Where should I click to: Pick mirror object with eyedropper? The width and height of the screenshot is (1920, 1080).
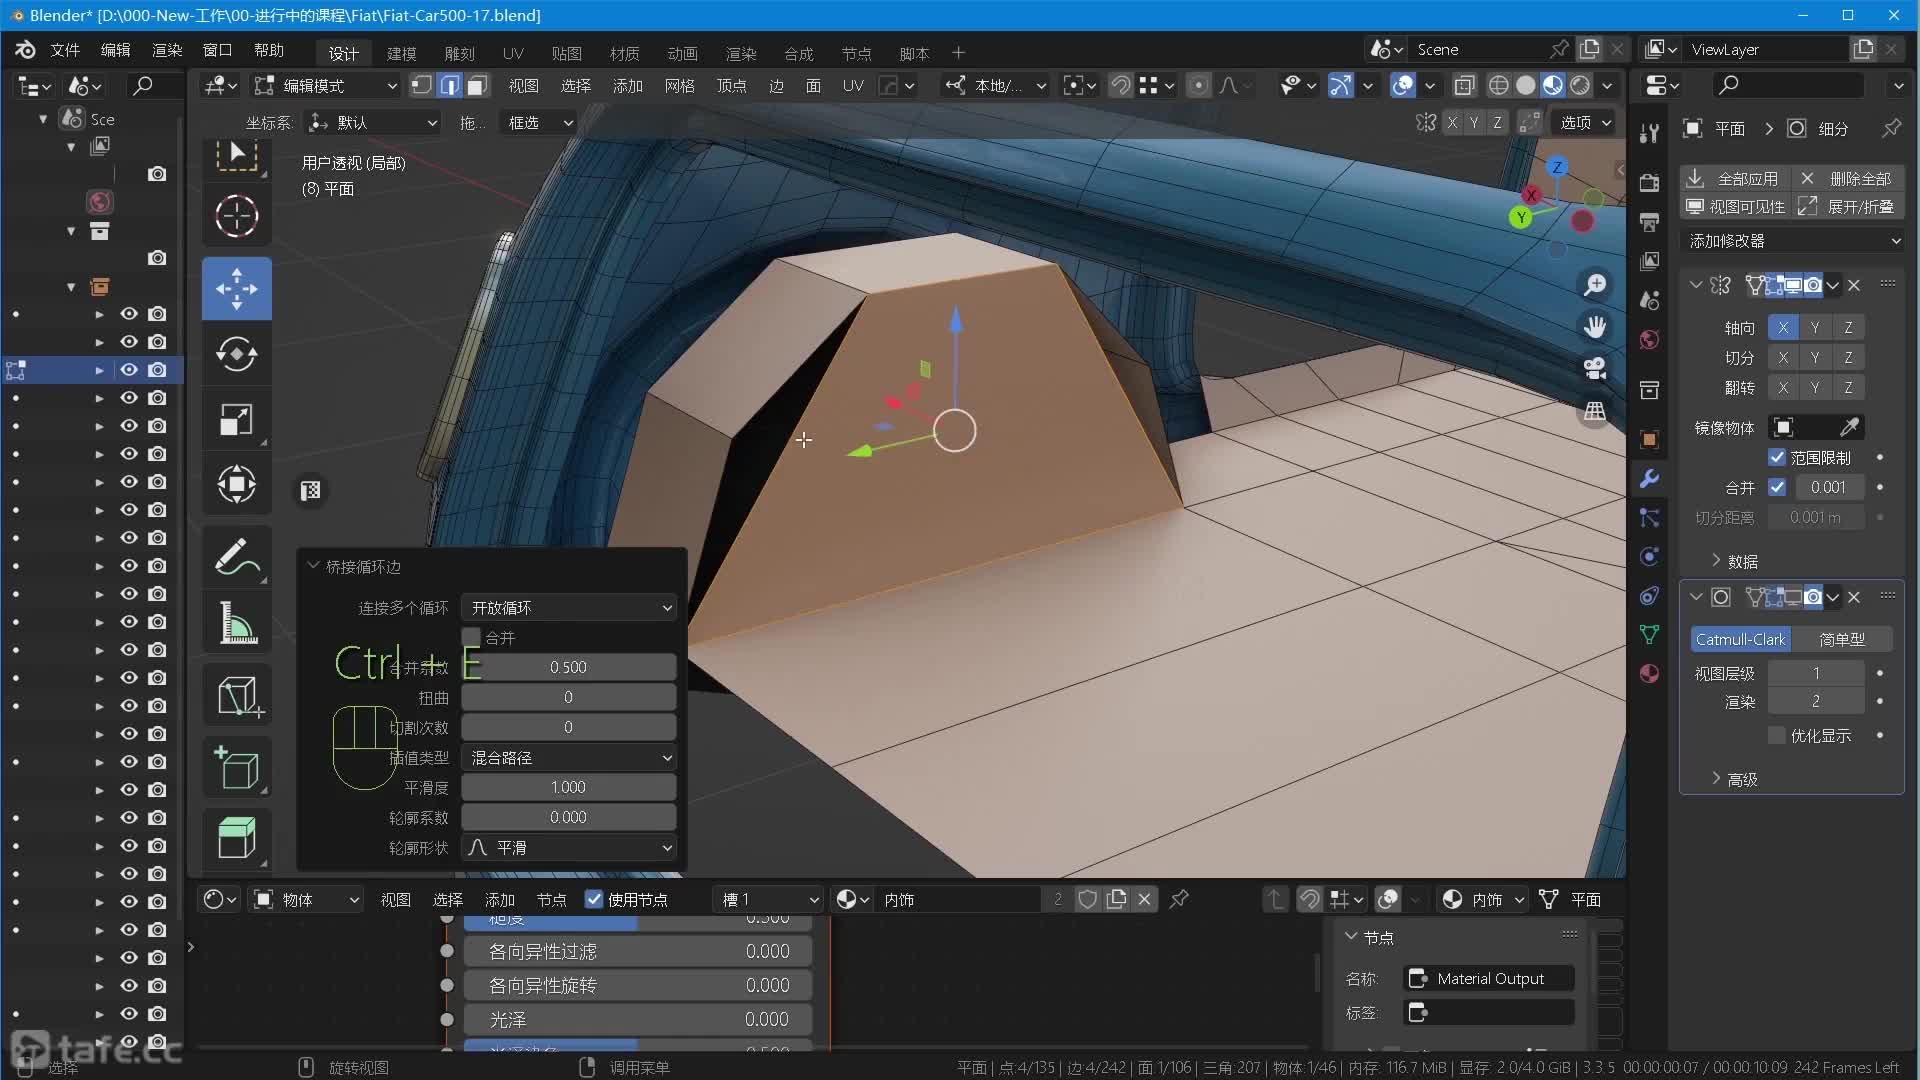[1849, 428]
